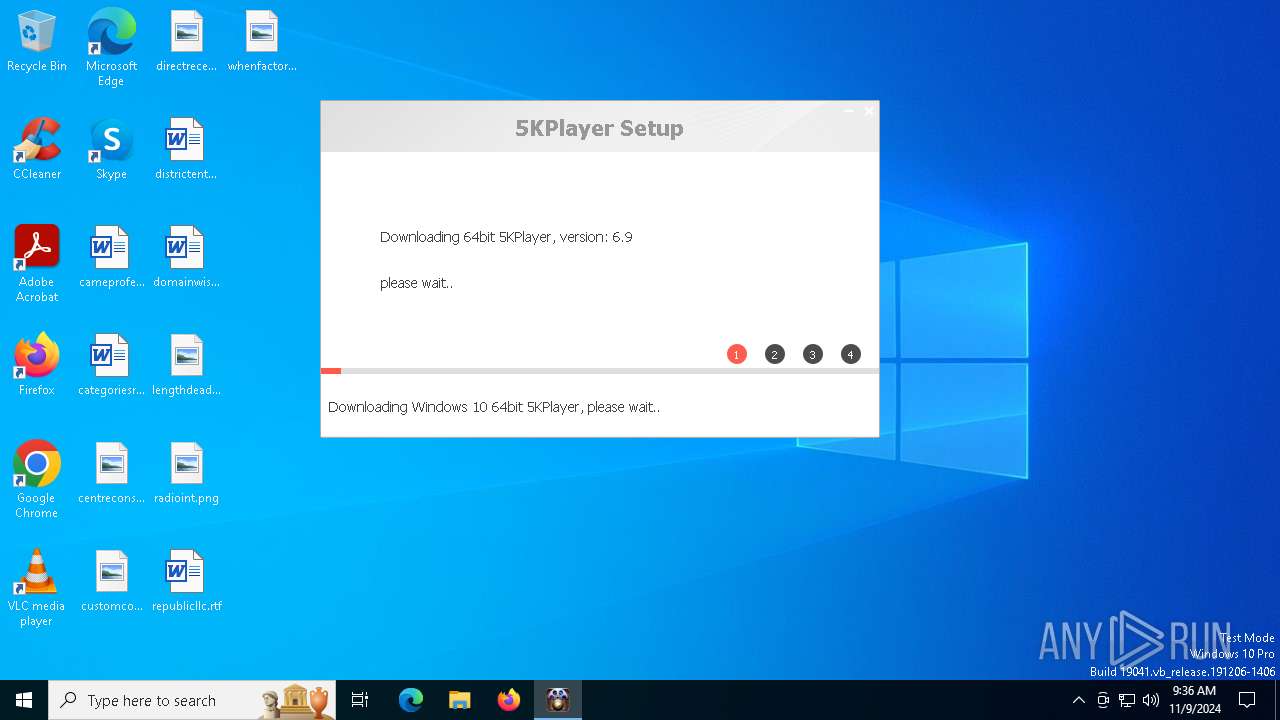Screen dimensions: 1280x720
Task: Select the republicllc.rtf document
Action: [x=186, y=582]
